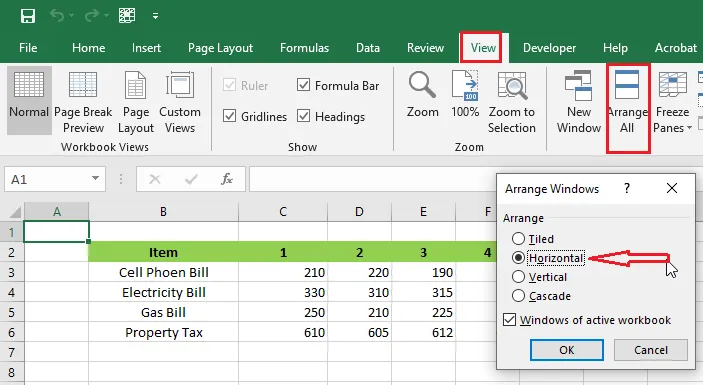The height and width of the screenshot is (385, 703).
Task: Switch to the Home tab
Action: coord(88,48)
